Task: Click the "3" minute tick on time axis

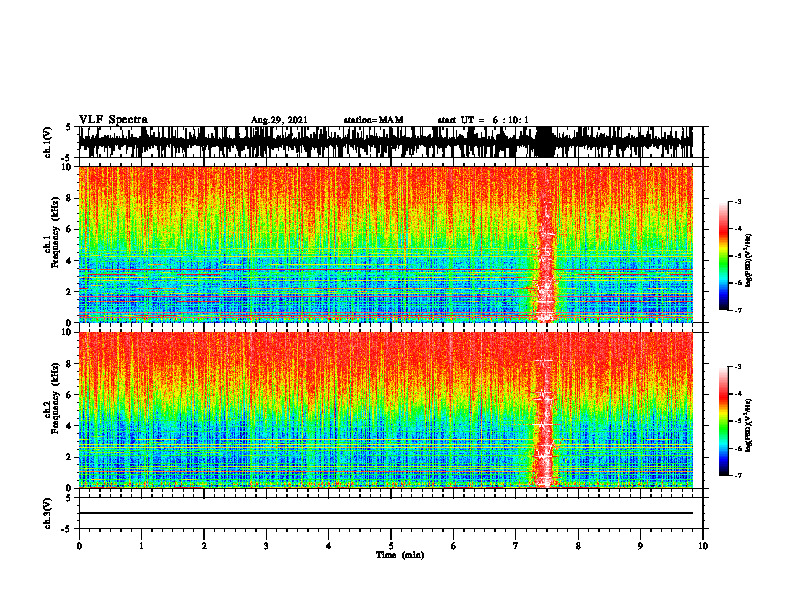Action: point(266,546)
